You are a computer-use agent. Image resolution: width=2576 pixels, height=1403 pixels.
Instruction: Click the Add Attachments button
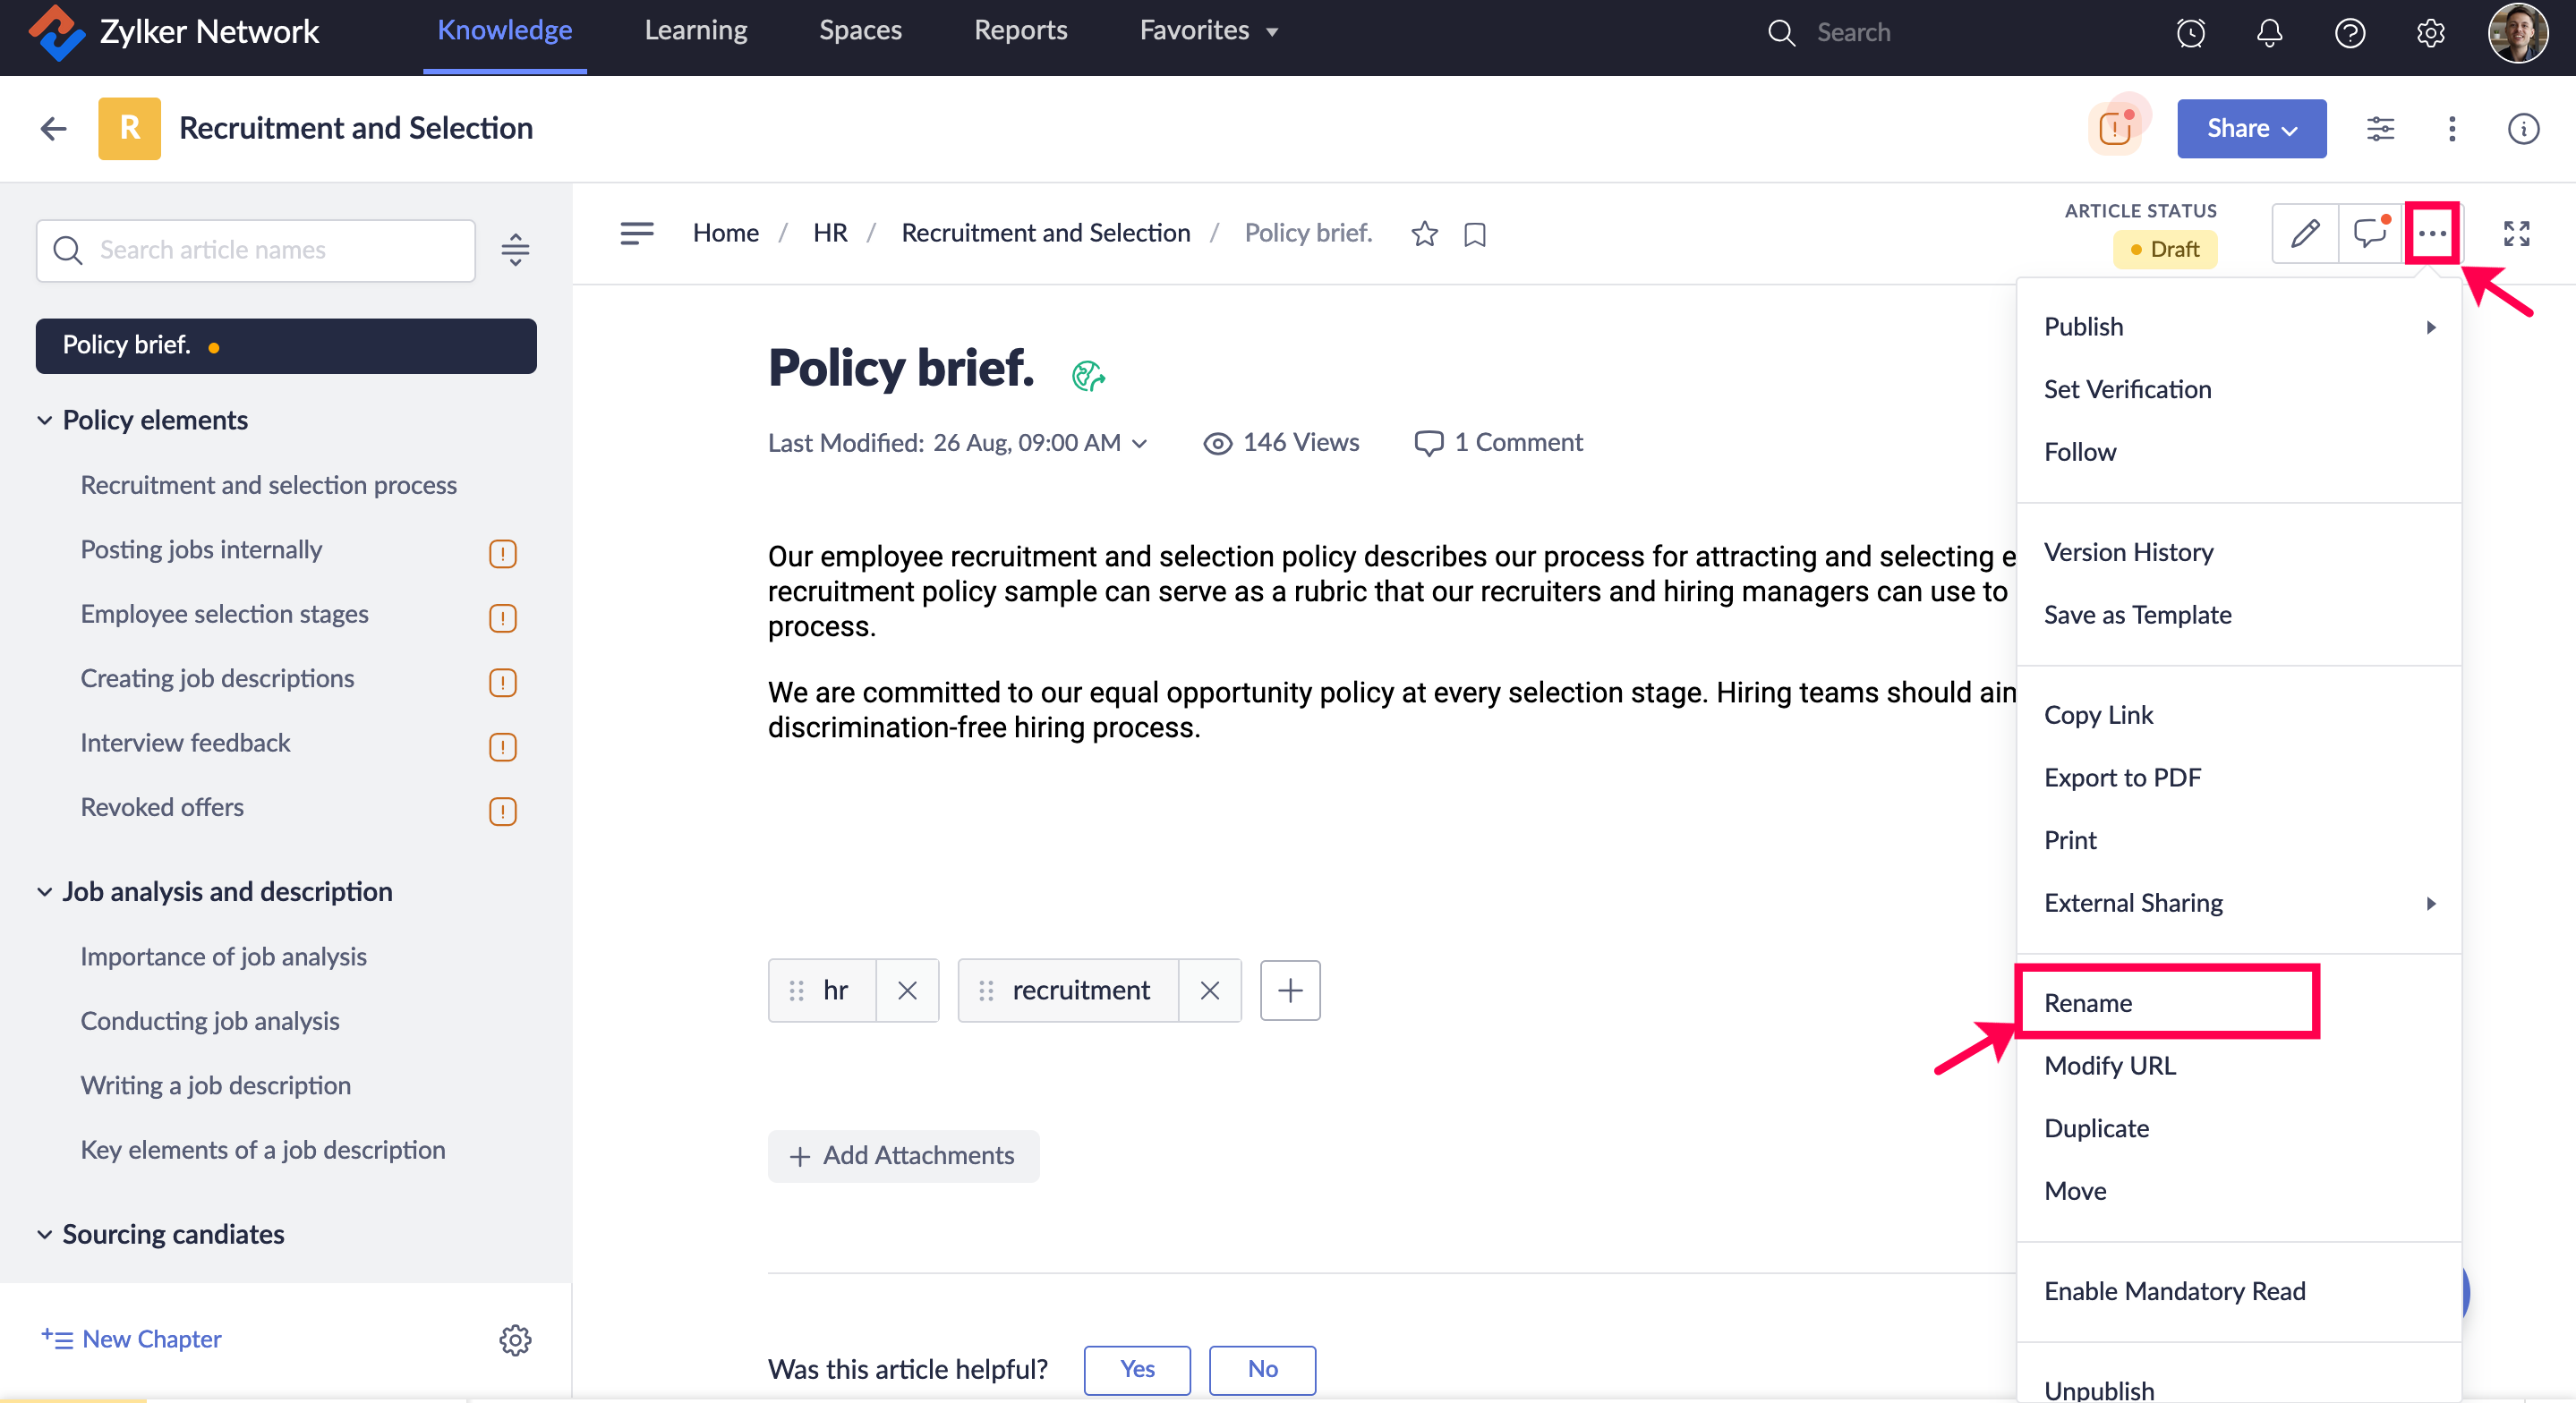pos(903,1155)
